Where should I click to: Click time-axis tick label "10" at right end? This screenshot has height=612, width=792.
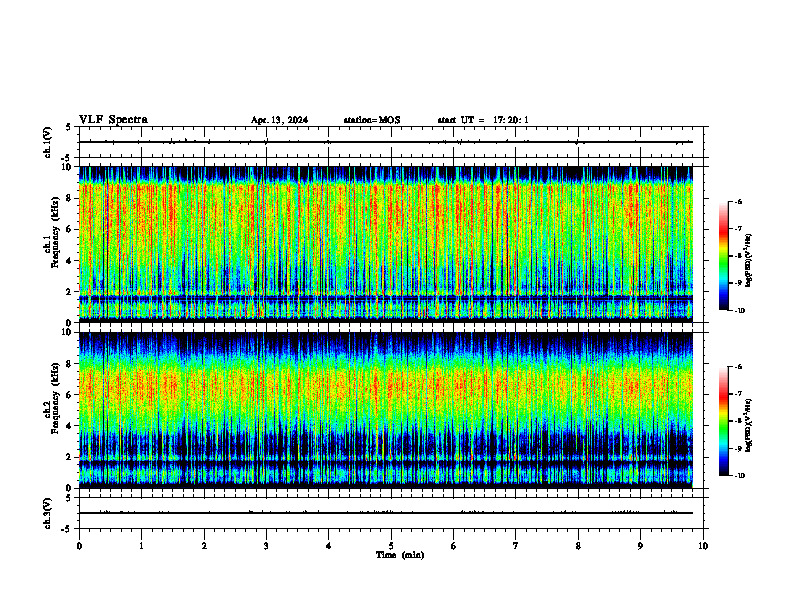703,546
